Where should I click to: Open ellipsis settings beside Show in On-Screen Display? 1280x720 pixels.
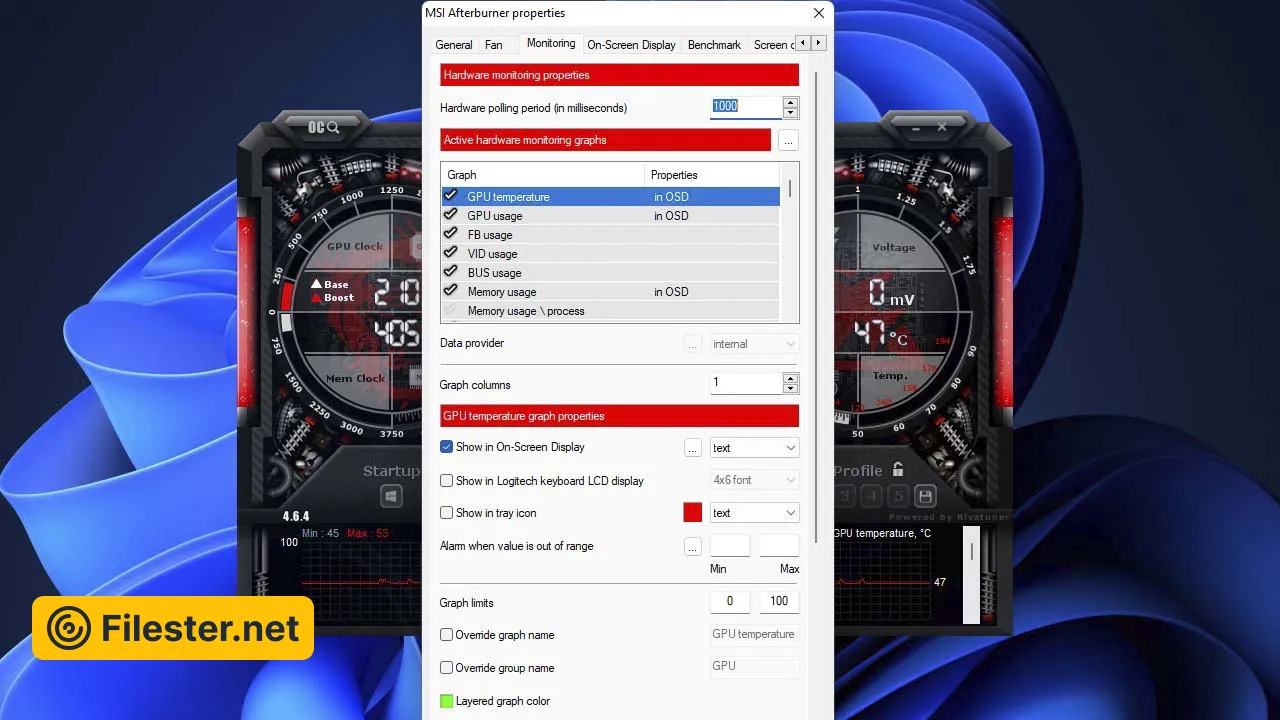(x=692, y=448)
